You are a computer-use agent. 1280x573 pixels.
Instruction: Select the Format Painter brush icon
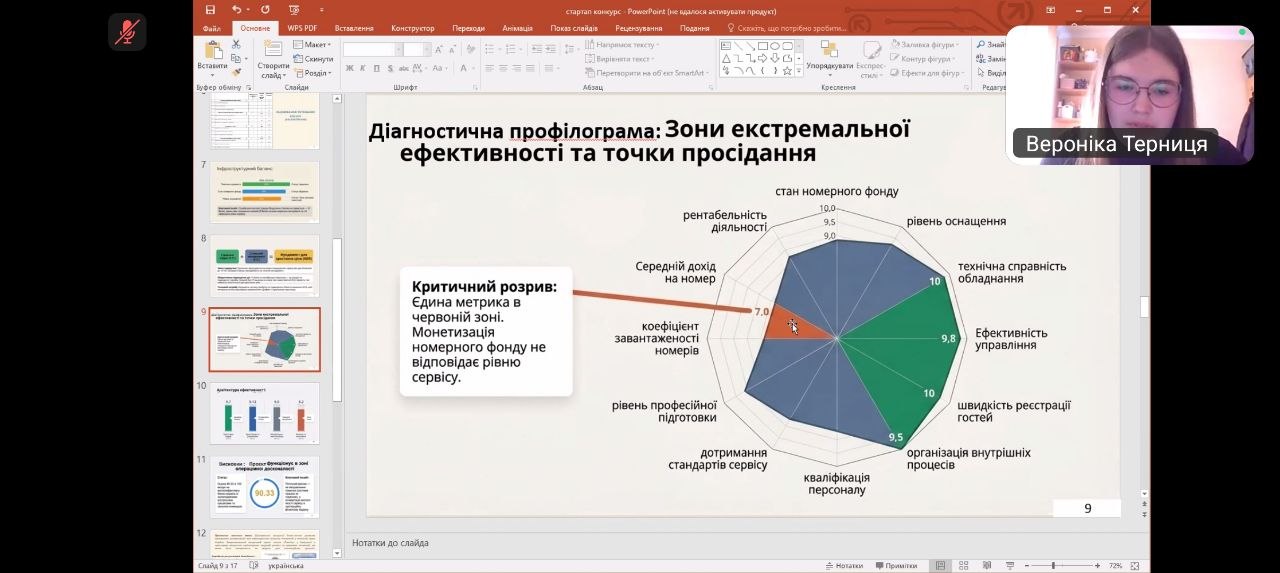point(236,72)
